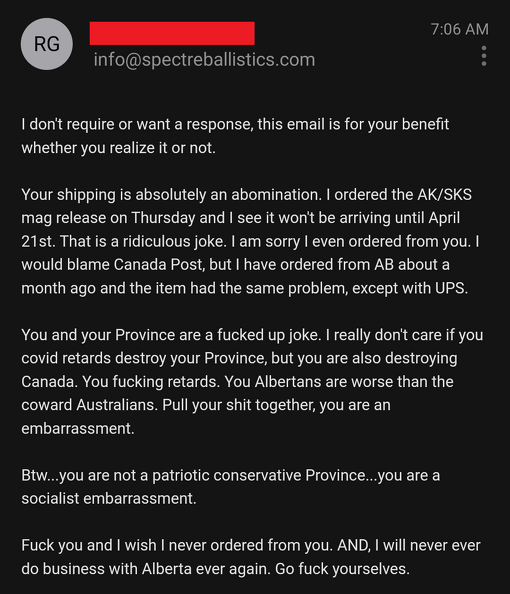Click the red redacted sender name bar
Image resolution: width=510 pixels, height=594 pixels.
pyautogui.click(x=172, y=33)
